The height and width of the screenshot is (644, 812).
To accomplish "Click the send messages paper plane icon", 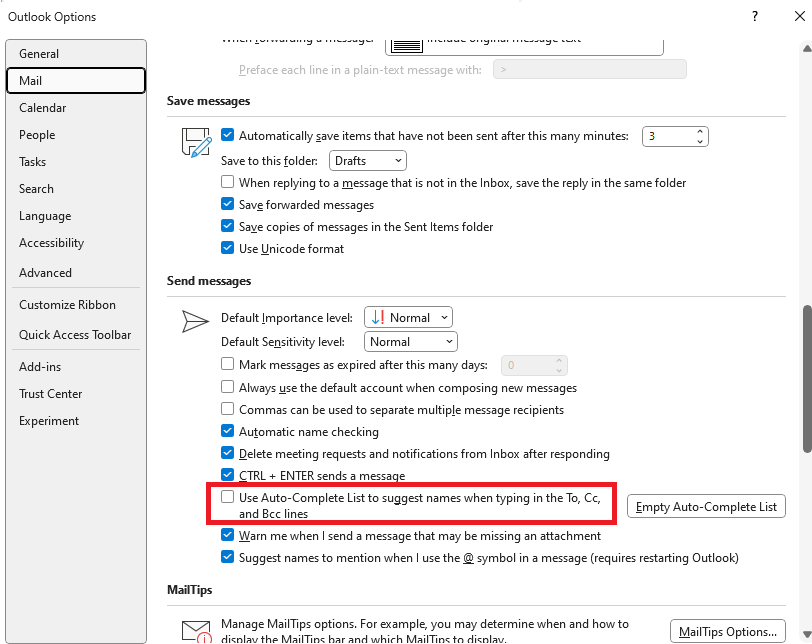I will [x=195, y=321].
